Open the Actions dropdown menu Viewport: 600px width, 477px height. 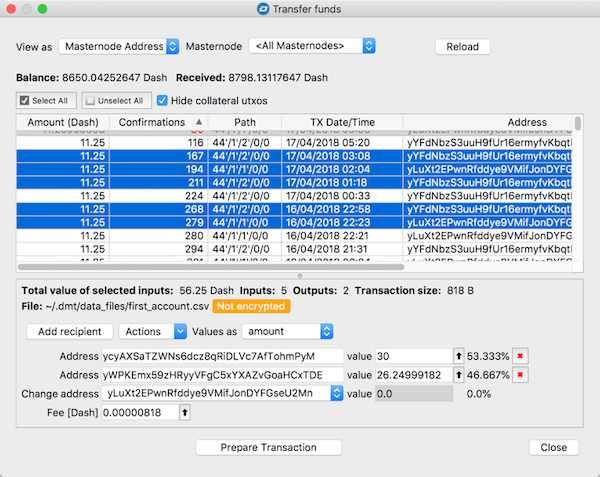153,331
